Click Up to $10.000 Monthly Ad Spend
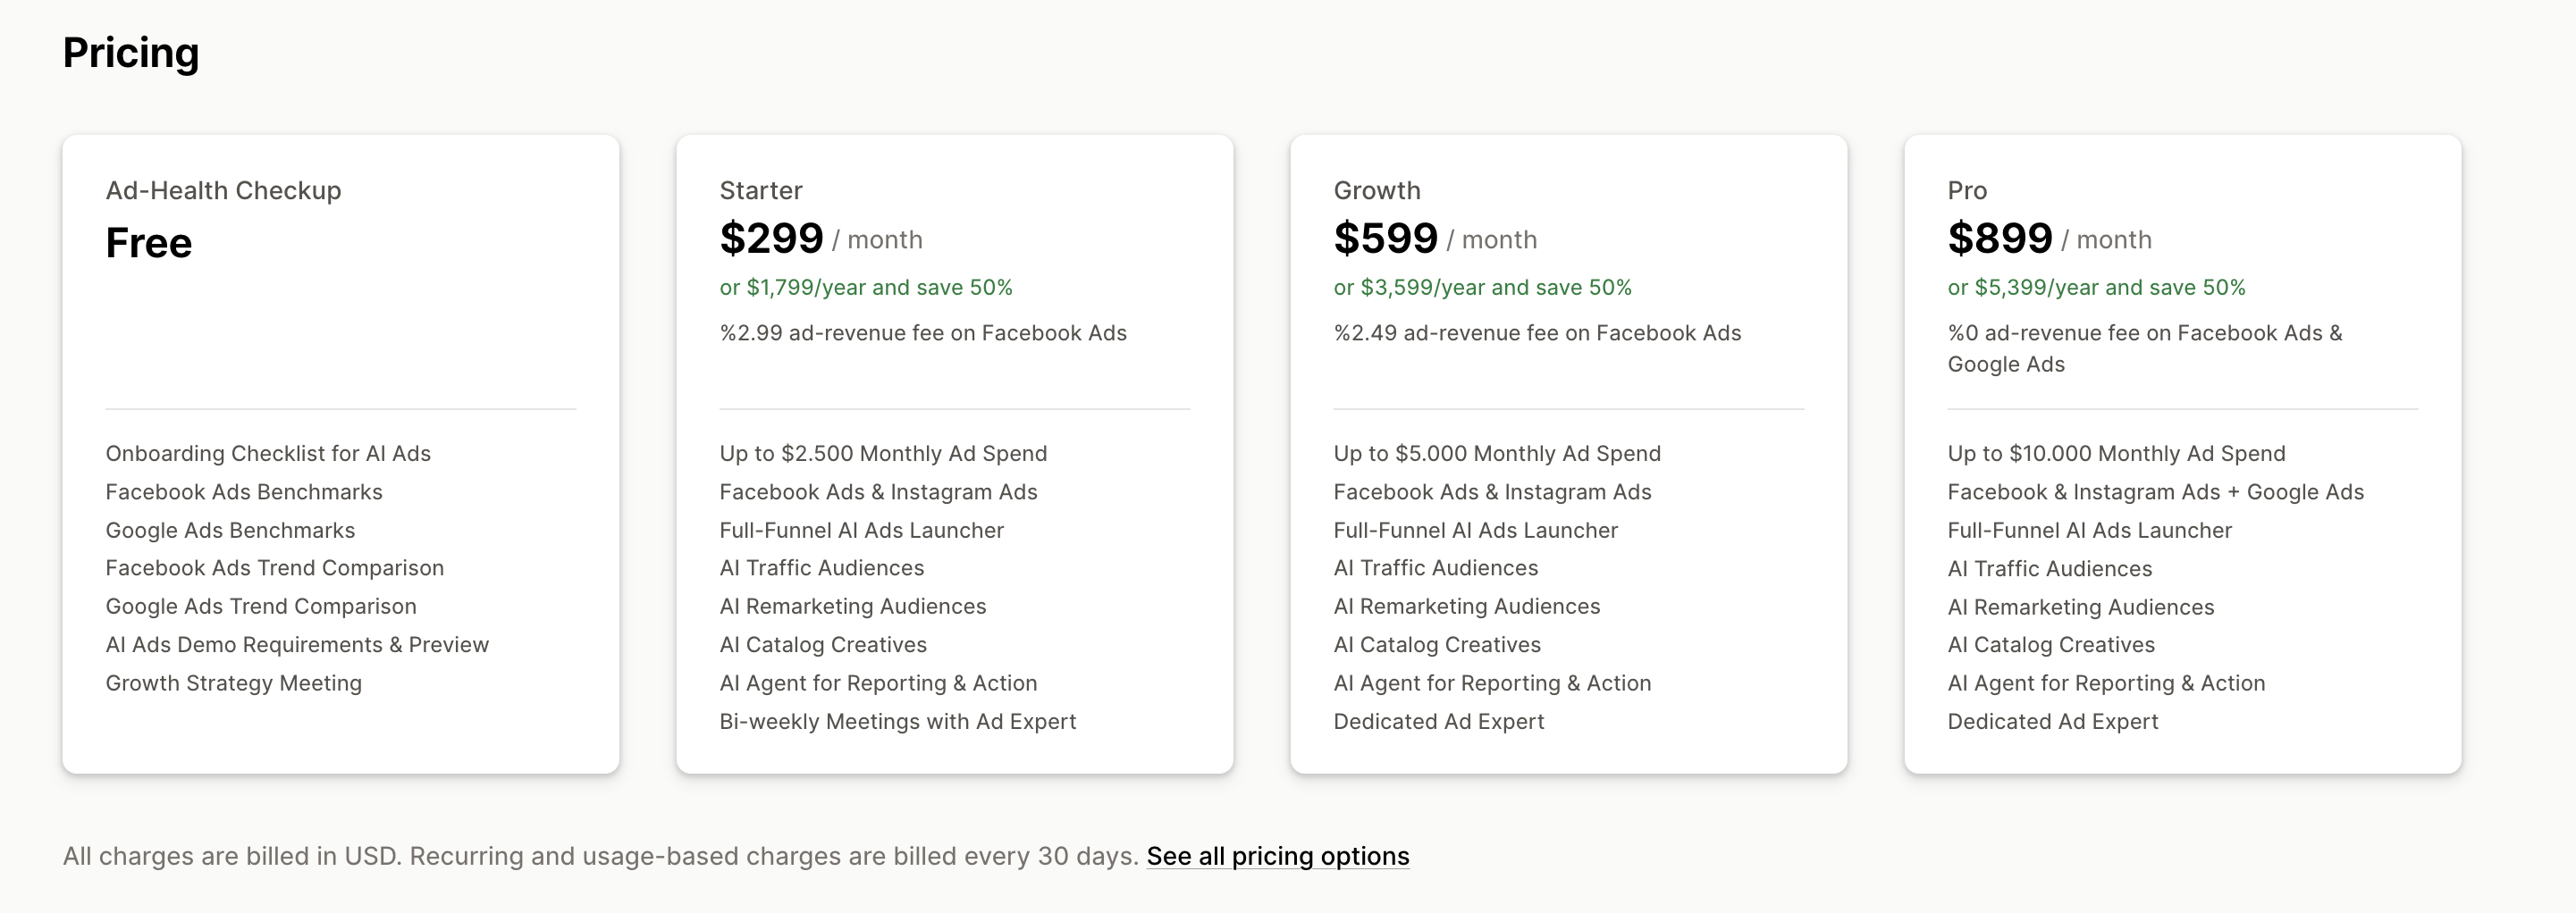The width and height of the screenshot is (2576, 913). [2116, 453]
